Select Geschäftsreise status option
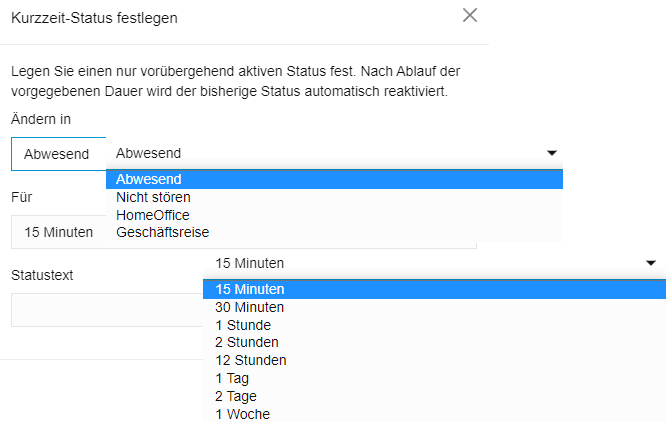Viewport: 666px width, 422px height. tap(334, 233)
